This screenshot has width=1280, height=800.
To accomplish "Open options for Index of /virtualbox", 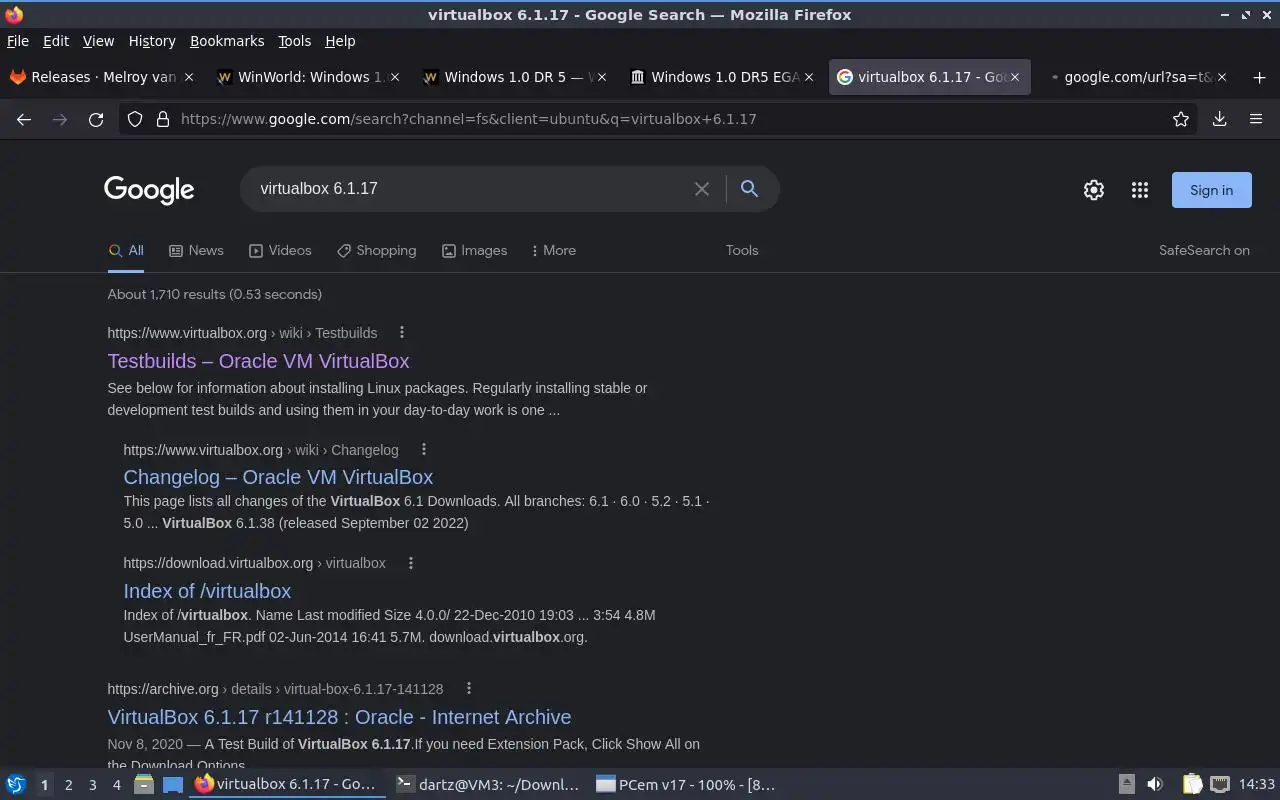I will click(411, 563).
